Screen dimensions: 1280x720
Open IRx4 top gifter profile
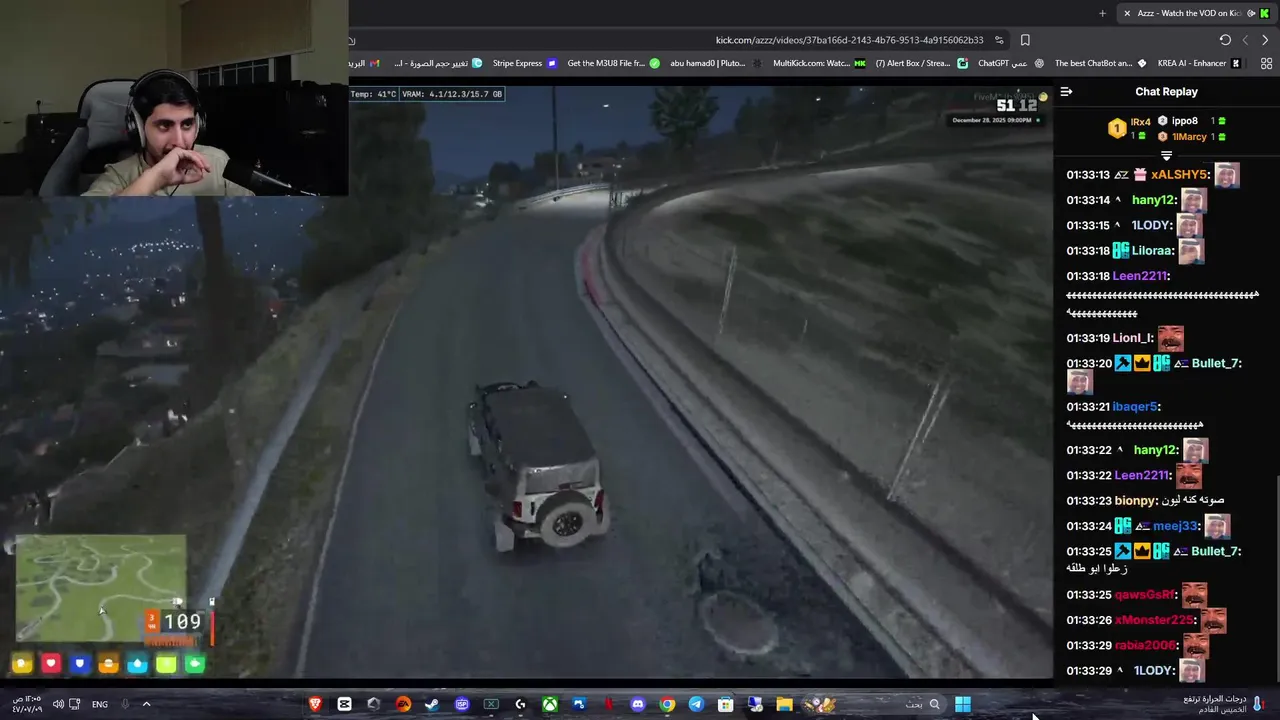(x=1140, y=122)
